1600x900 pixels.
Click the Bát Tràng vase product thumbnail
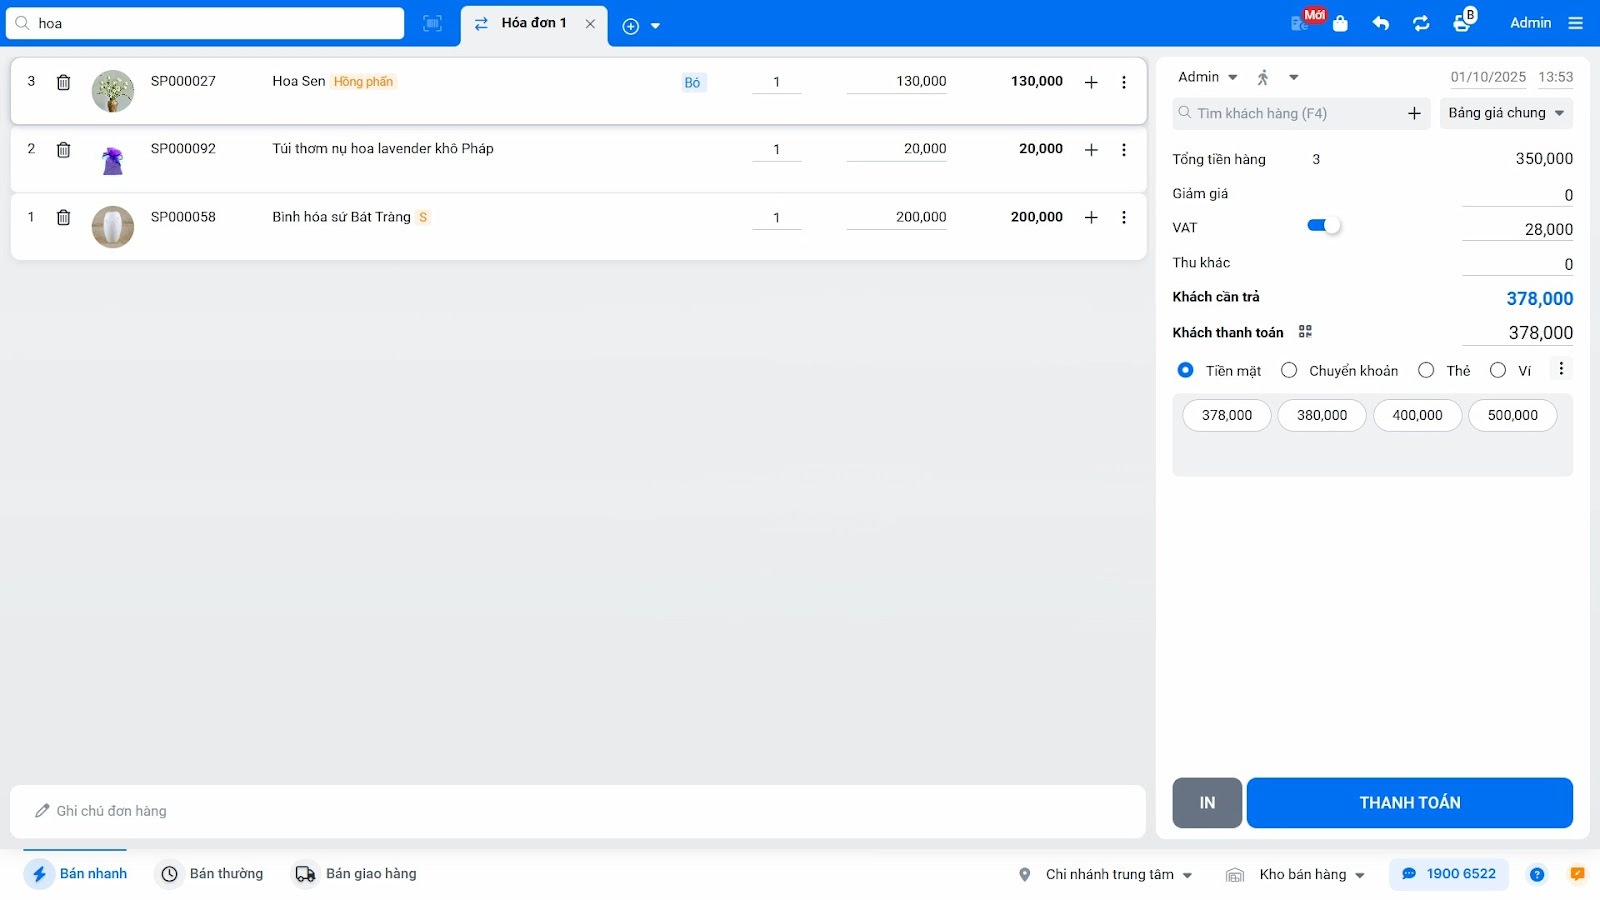113,227
